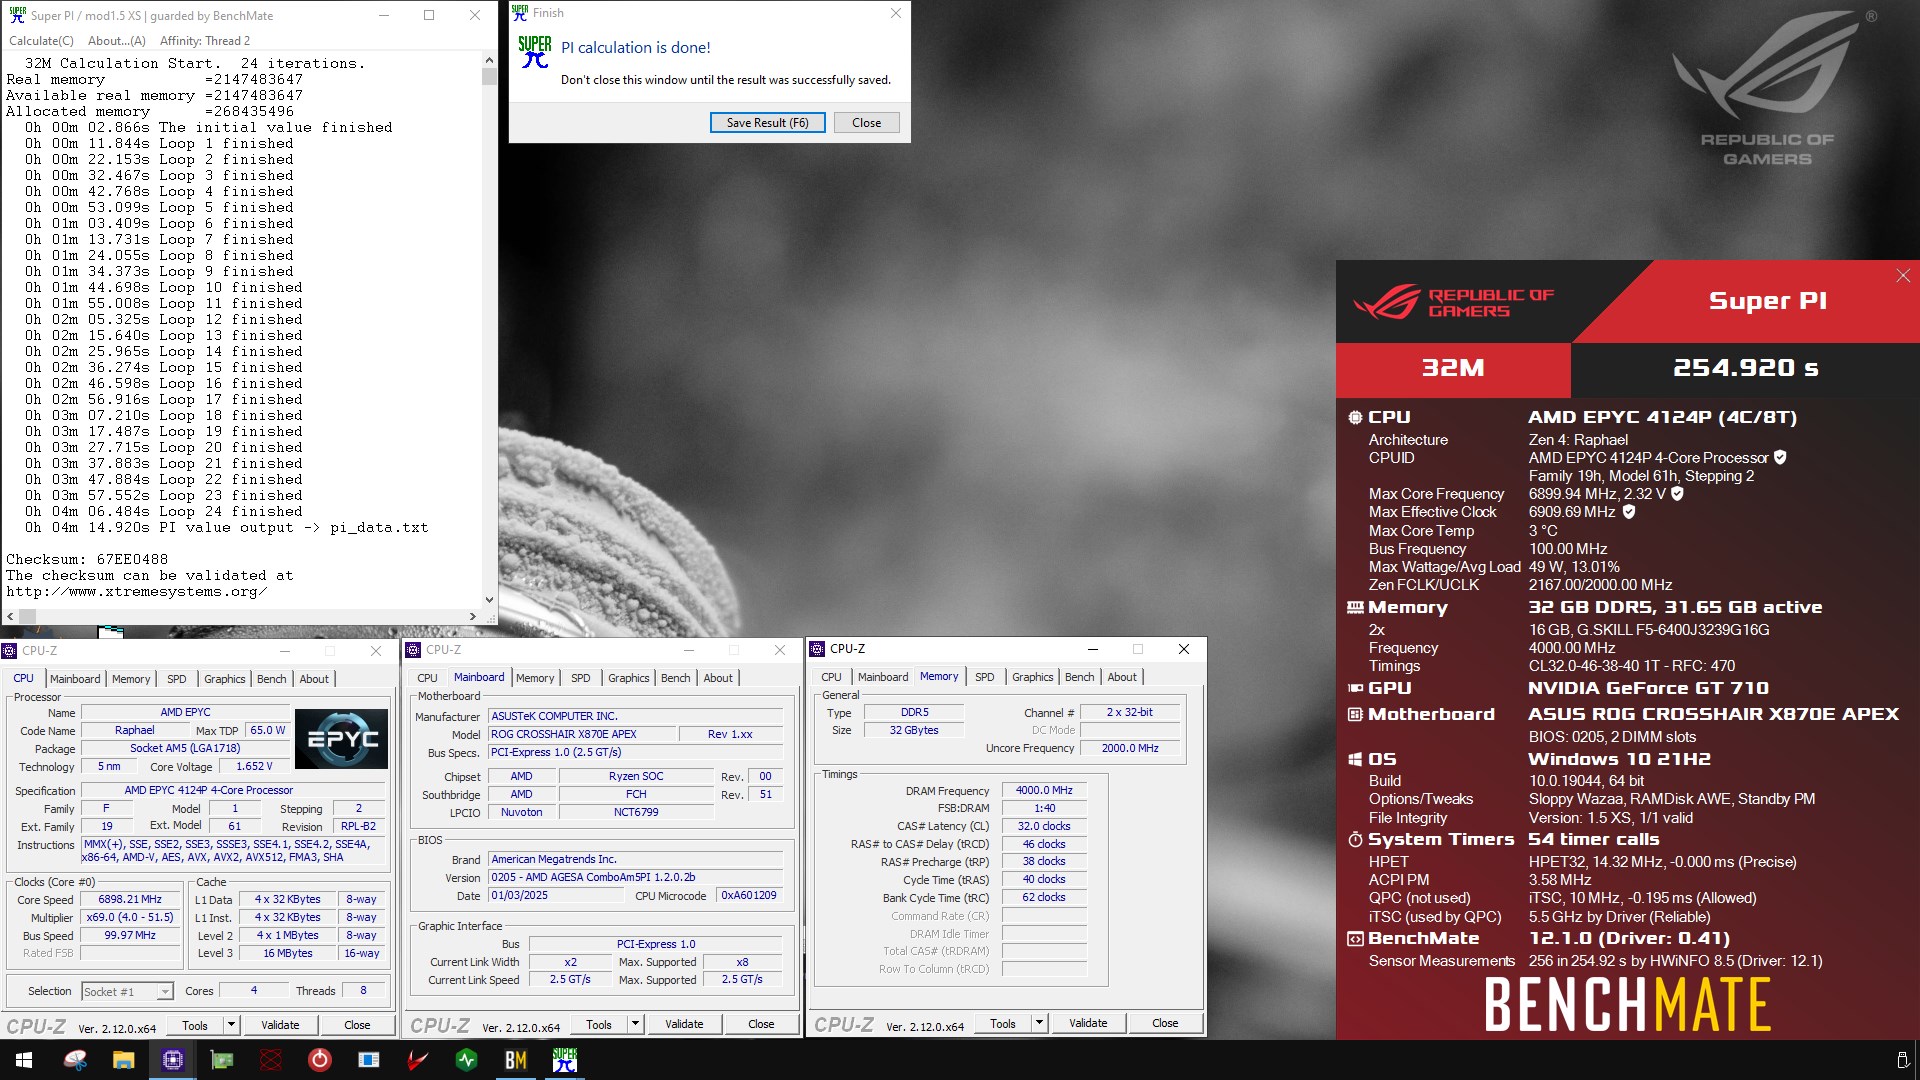Click the 254.920 s result in BenchMate
Screen dimensions: 1920x1080
pos(1745,368)
